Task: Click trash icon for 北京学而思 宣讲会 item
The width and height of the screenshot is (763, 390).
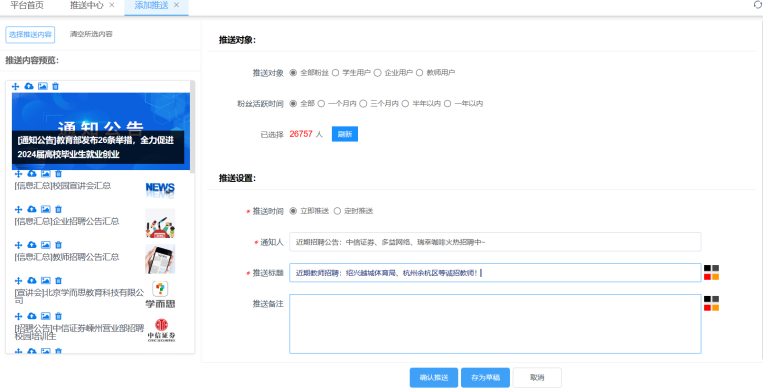Action: click(x=58, y=280)
